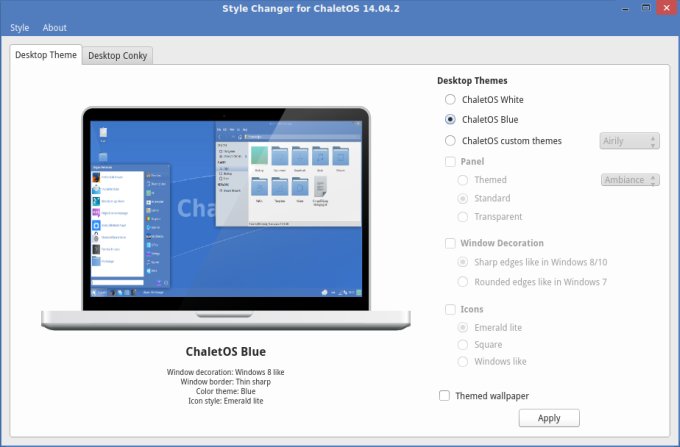Choose the ChaletOS White theme

click(451, 100)
